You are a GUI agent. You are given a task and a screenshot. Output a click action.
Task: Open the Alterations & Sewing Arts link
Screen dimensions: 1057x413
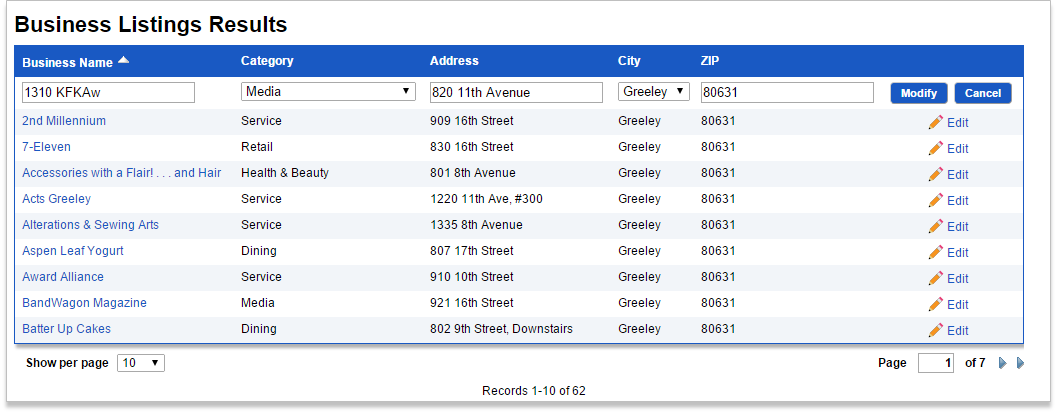(90, 225)
